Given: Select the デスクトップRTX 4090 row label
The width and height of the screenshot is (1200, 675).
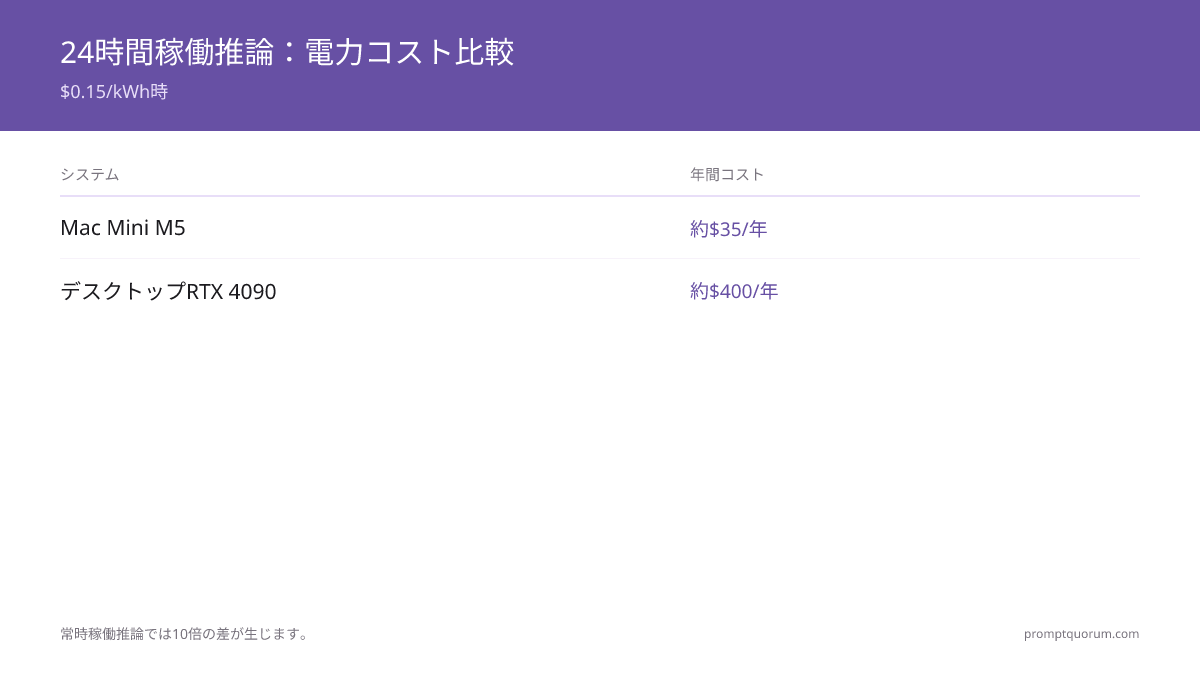Looking at the screenshot, I should (x=168, y=291).
